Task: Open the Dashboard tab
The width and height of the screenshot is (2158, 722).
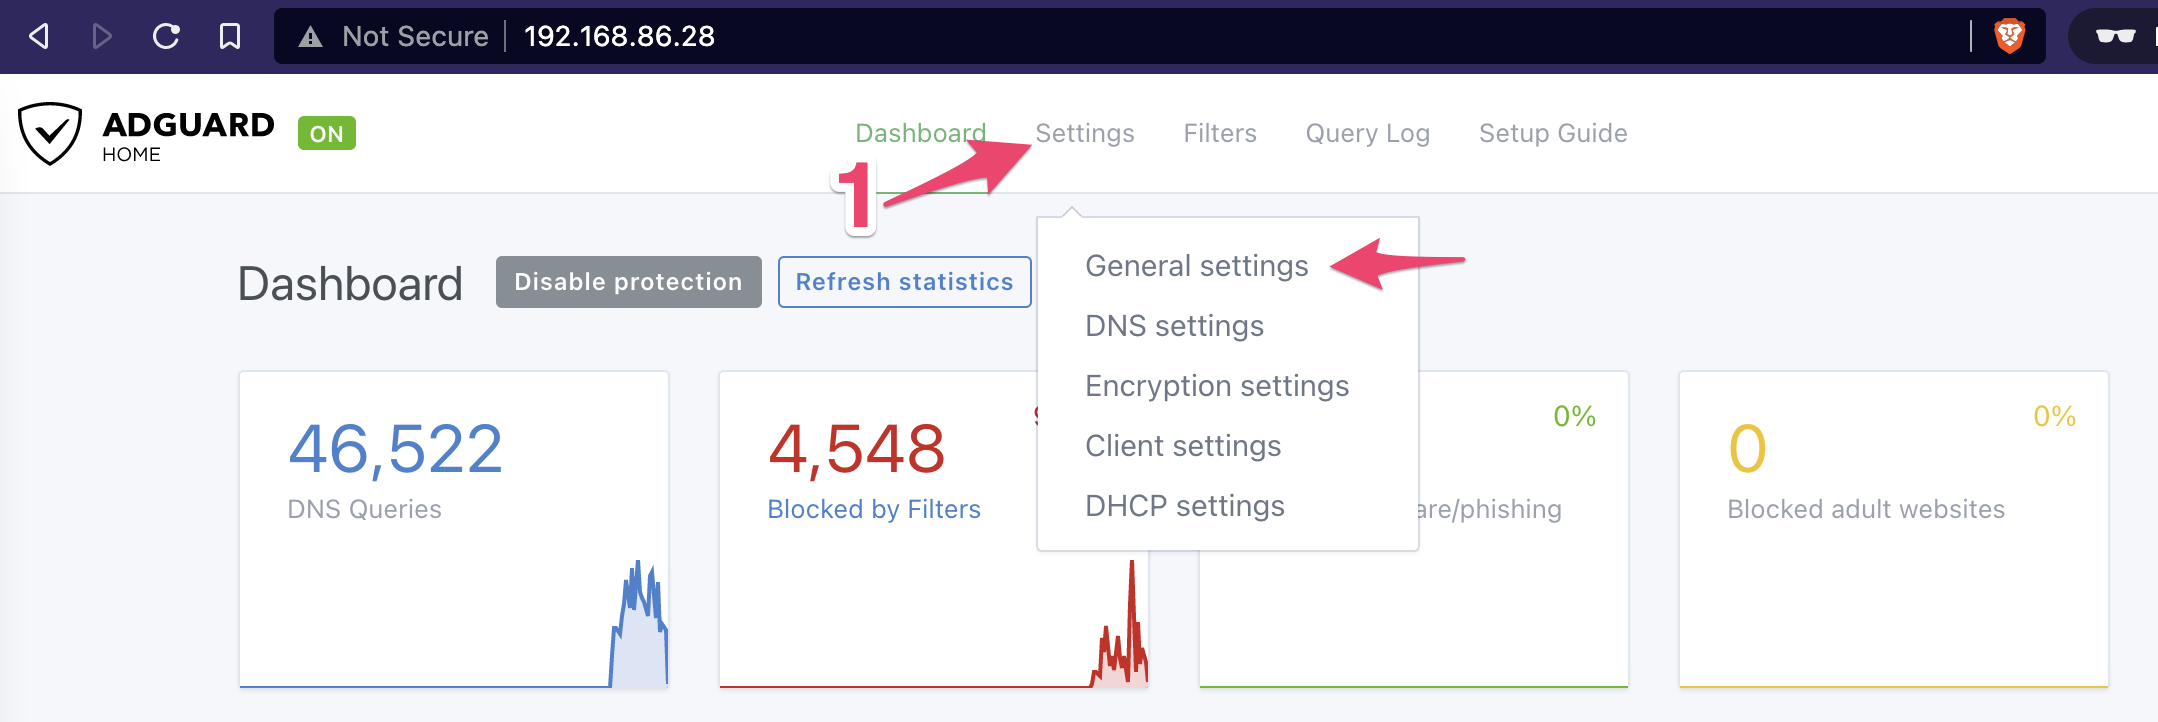Action: pyautogui.click(x=921, y=133)
